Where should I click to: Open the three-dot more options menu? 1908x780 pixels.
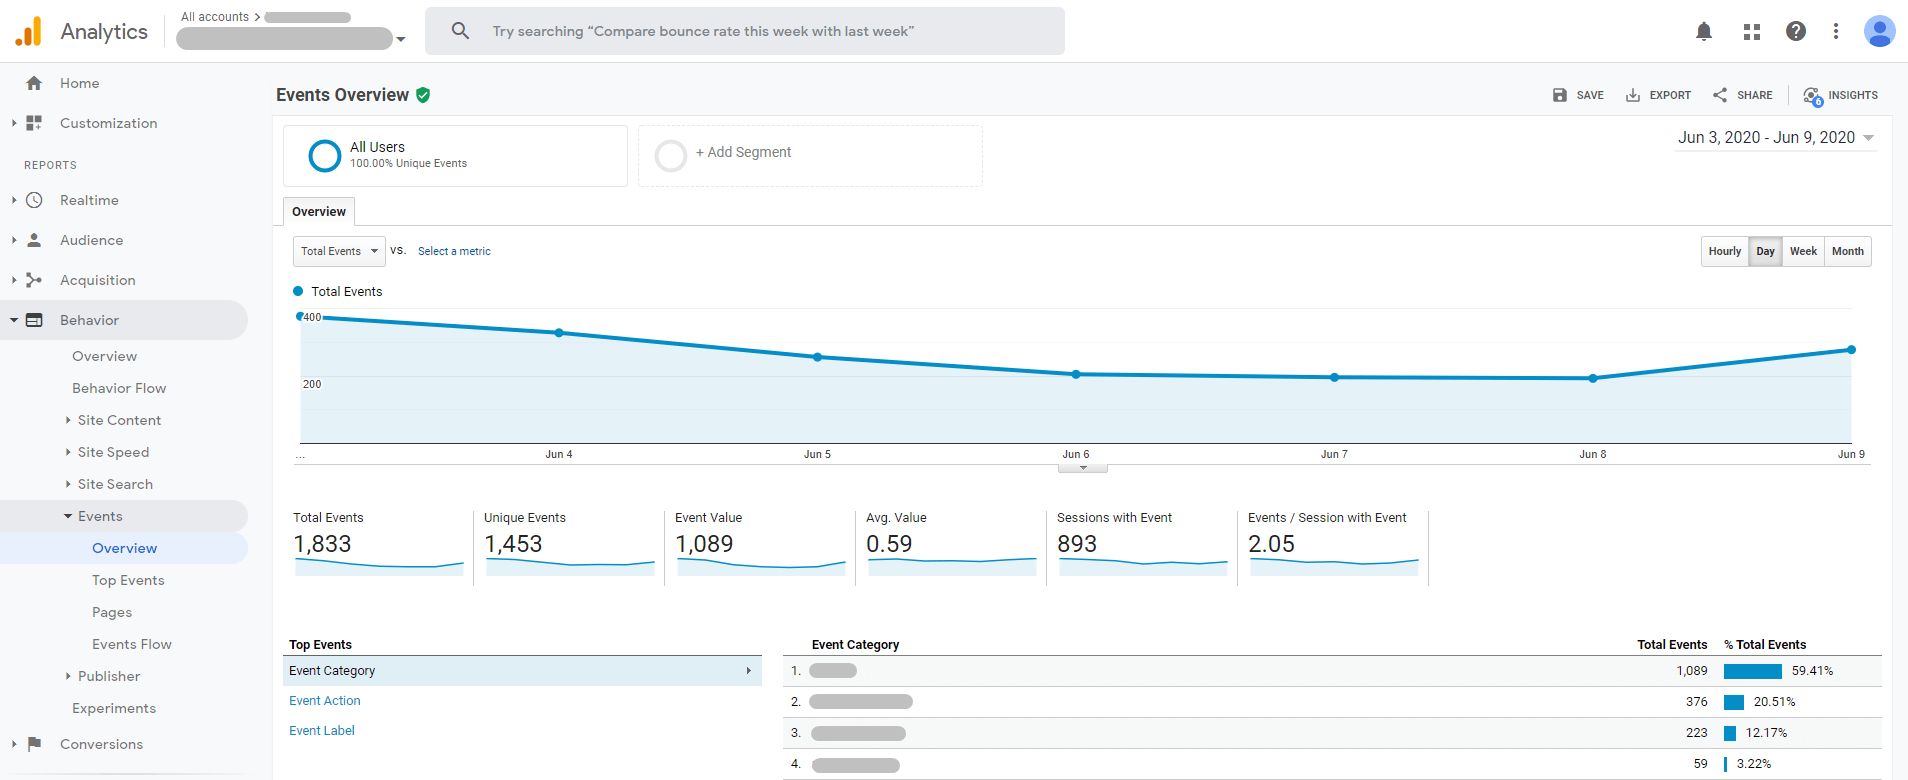(x=1836, y=31)
